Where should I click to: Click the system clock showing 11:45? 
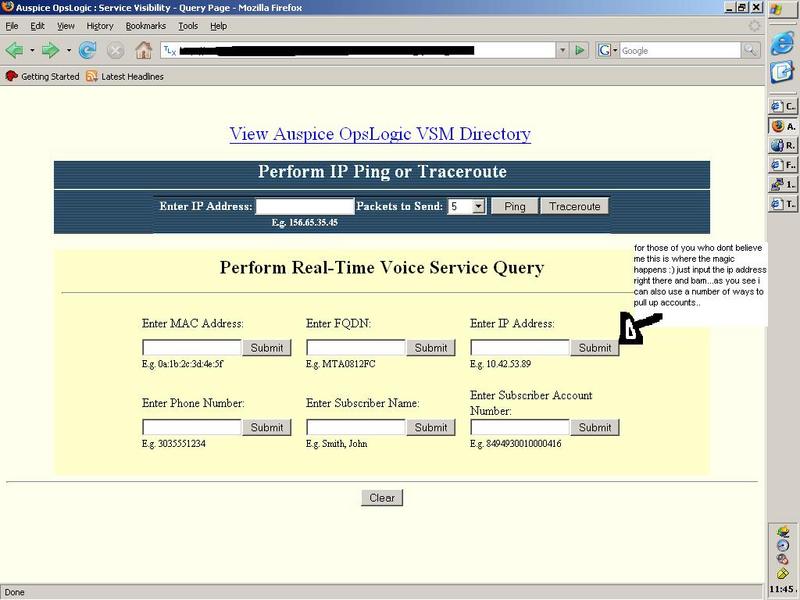point(783,589)
